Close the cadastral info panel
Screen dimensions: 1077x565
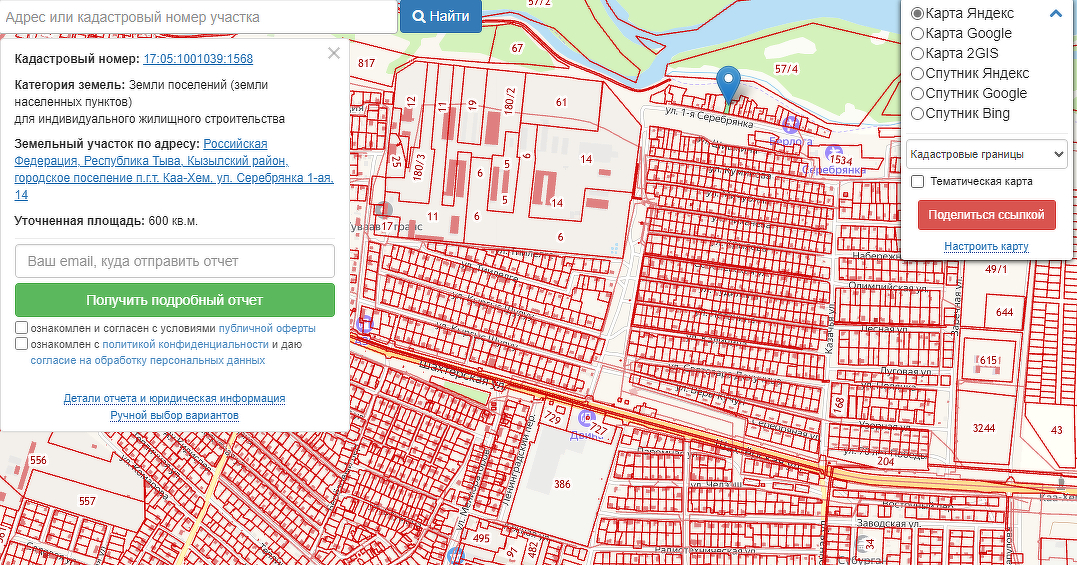pyautogui.click(x=334, y=53)
